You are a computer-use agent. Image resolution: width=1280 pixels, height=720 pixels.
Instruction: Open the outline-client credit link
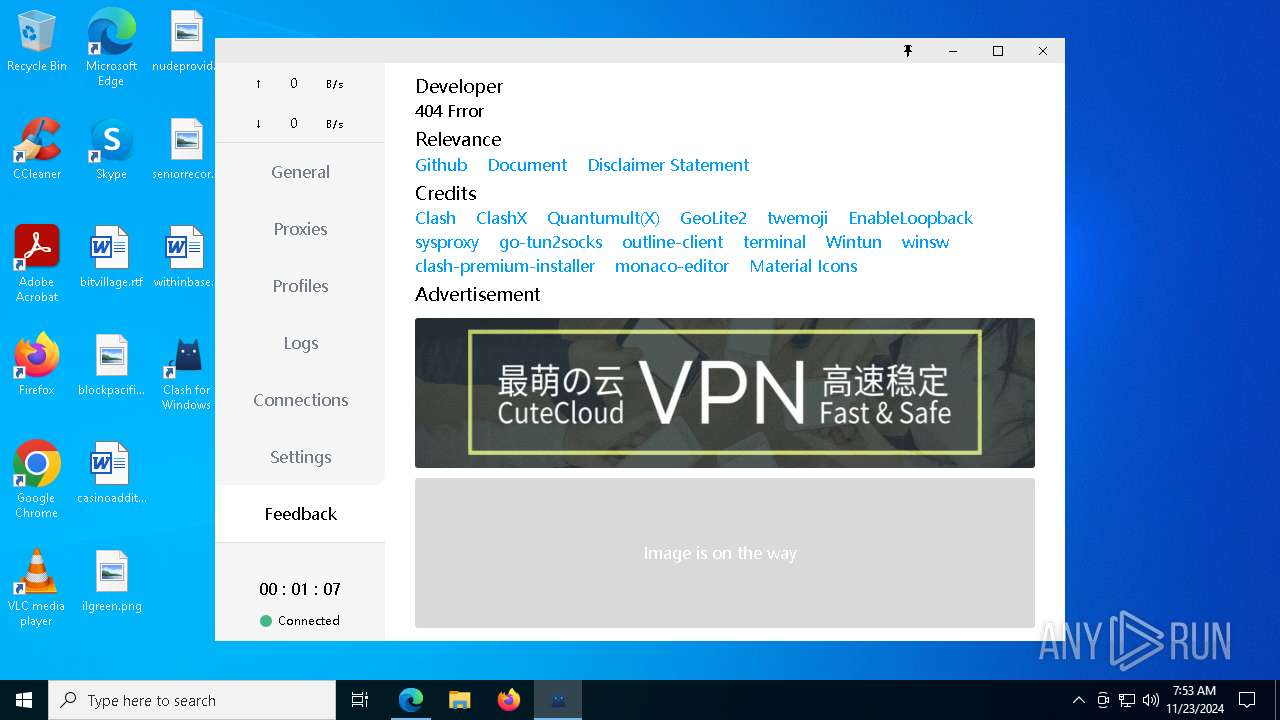(672, 242)
